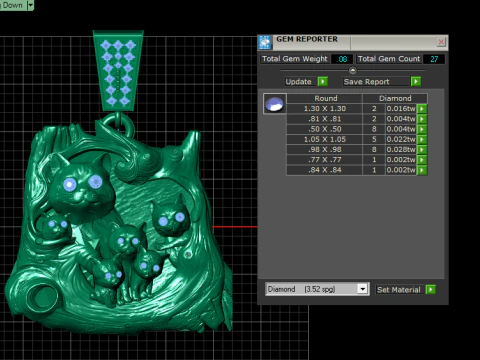480x360 pixels.
Task: Click the 0.028tw weight cell
Action: (x=401, y=150)
